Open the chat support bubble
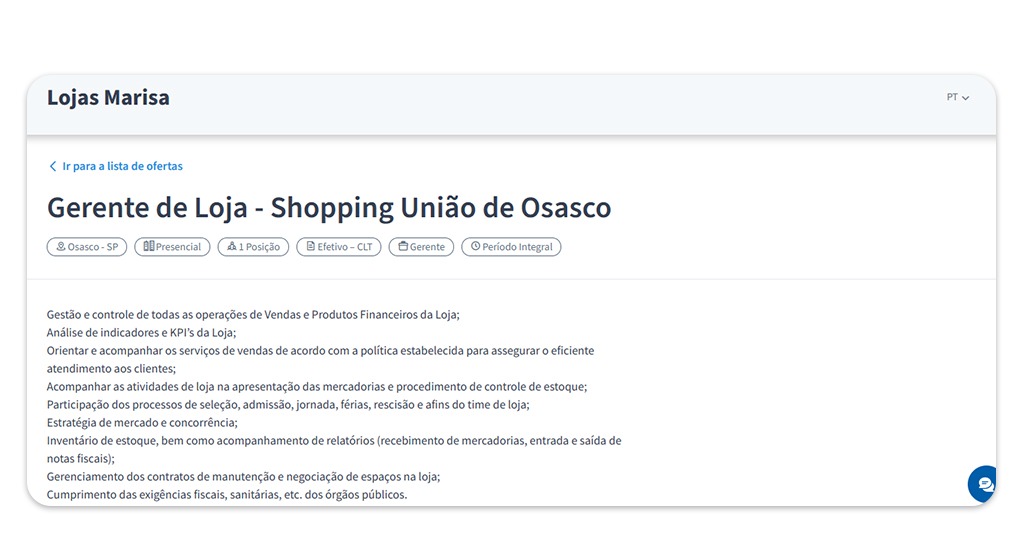The image size is (1024, 536). pyautogui.click(x=984, y=484)
